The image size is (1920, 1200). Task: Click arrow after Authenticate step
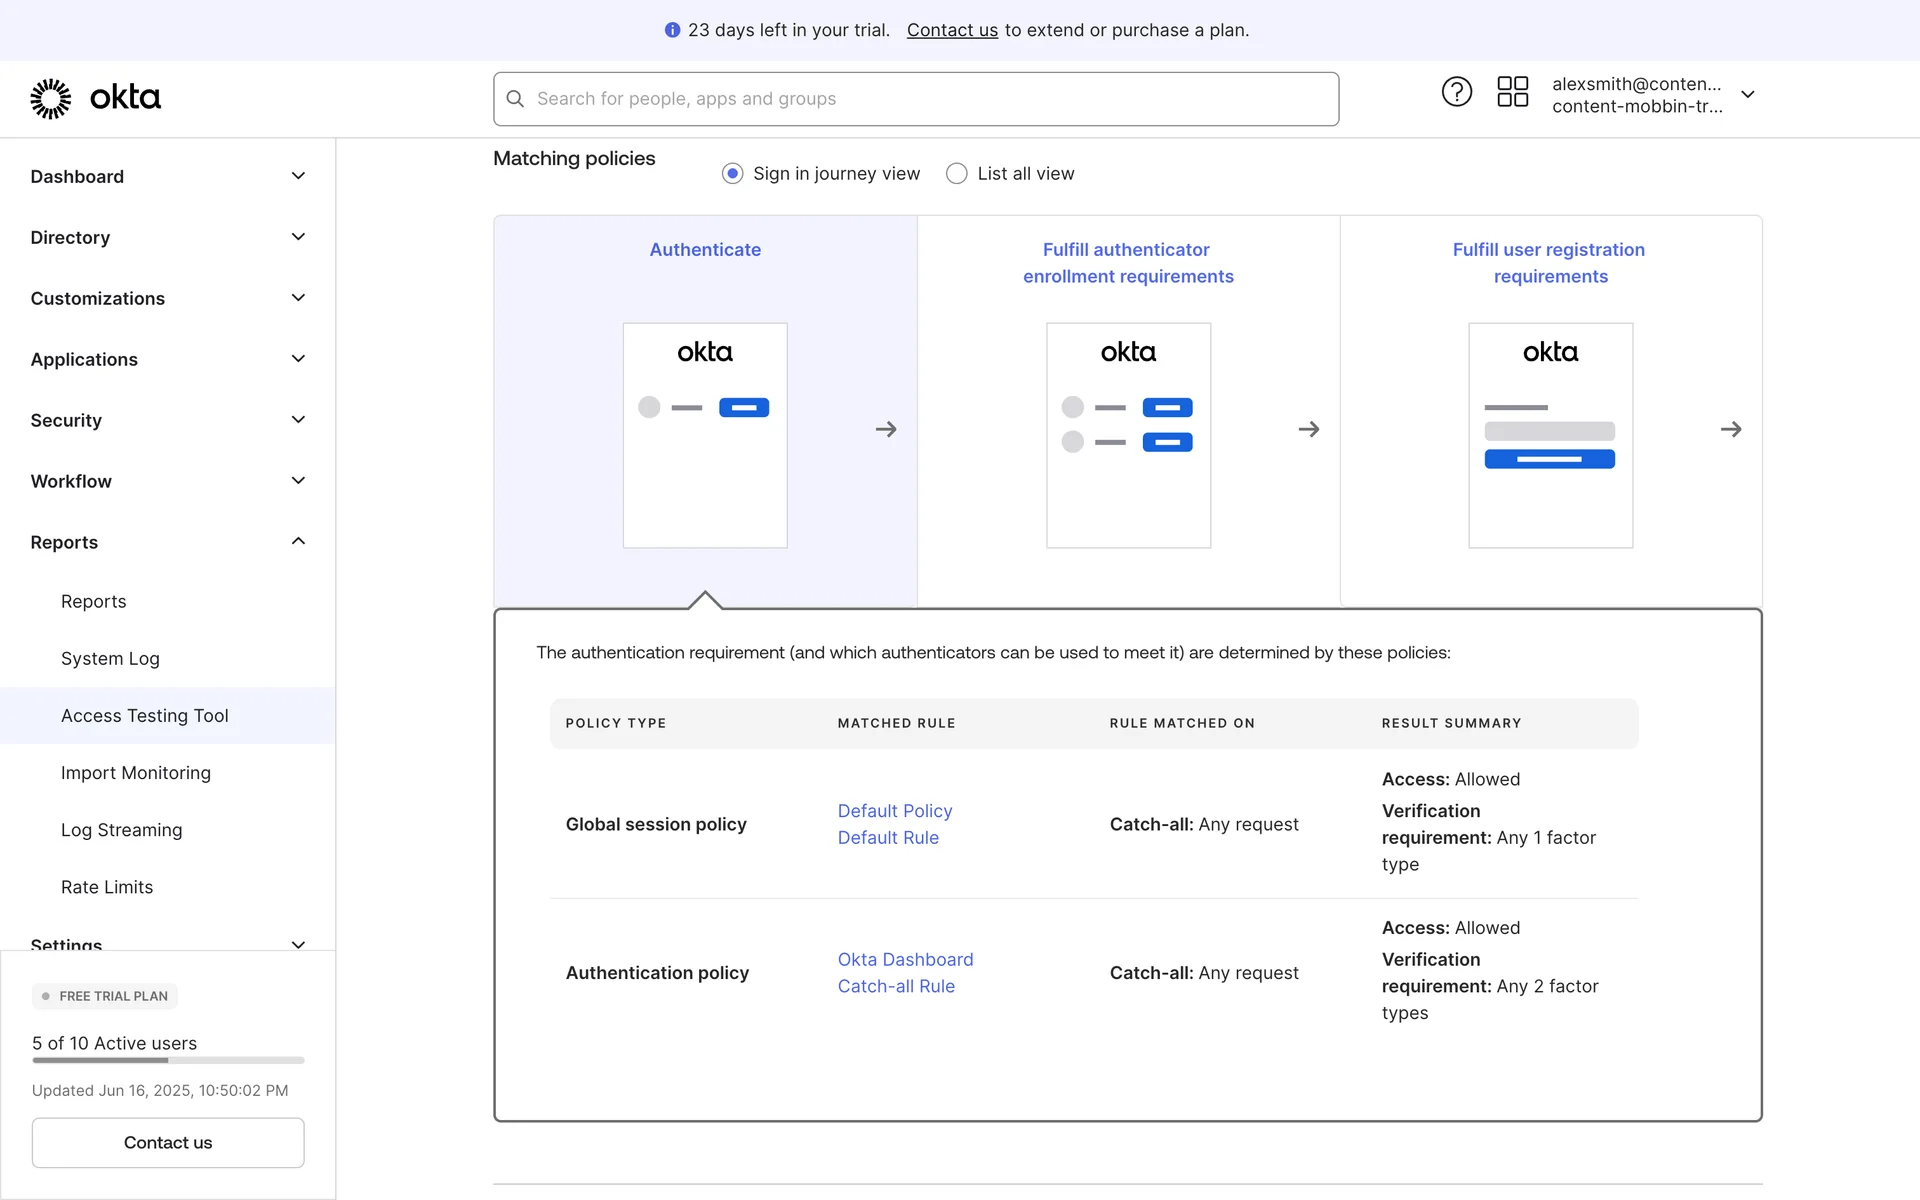point(886,429)
